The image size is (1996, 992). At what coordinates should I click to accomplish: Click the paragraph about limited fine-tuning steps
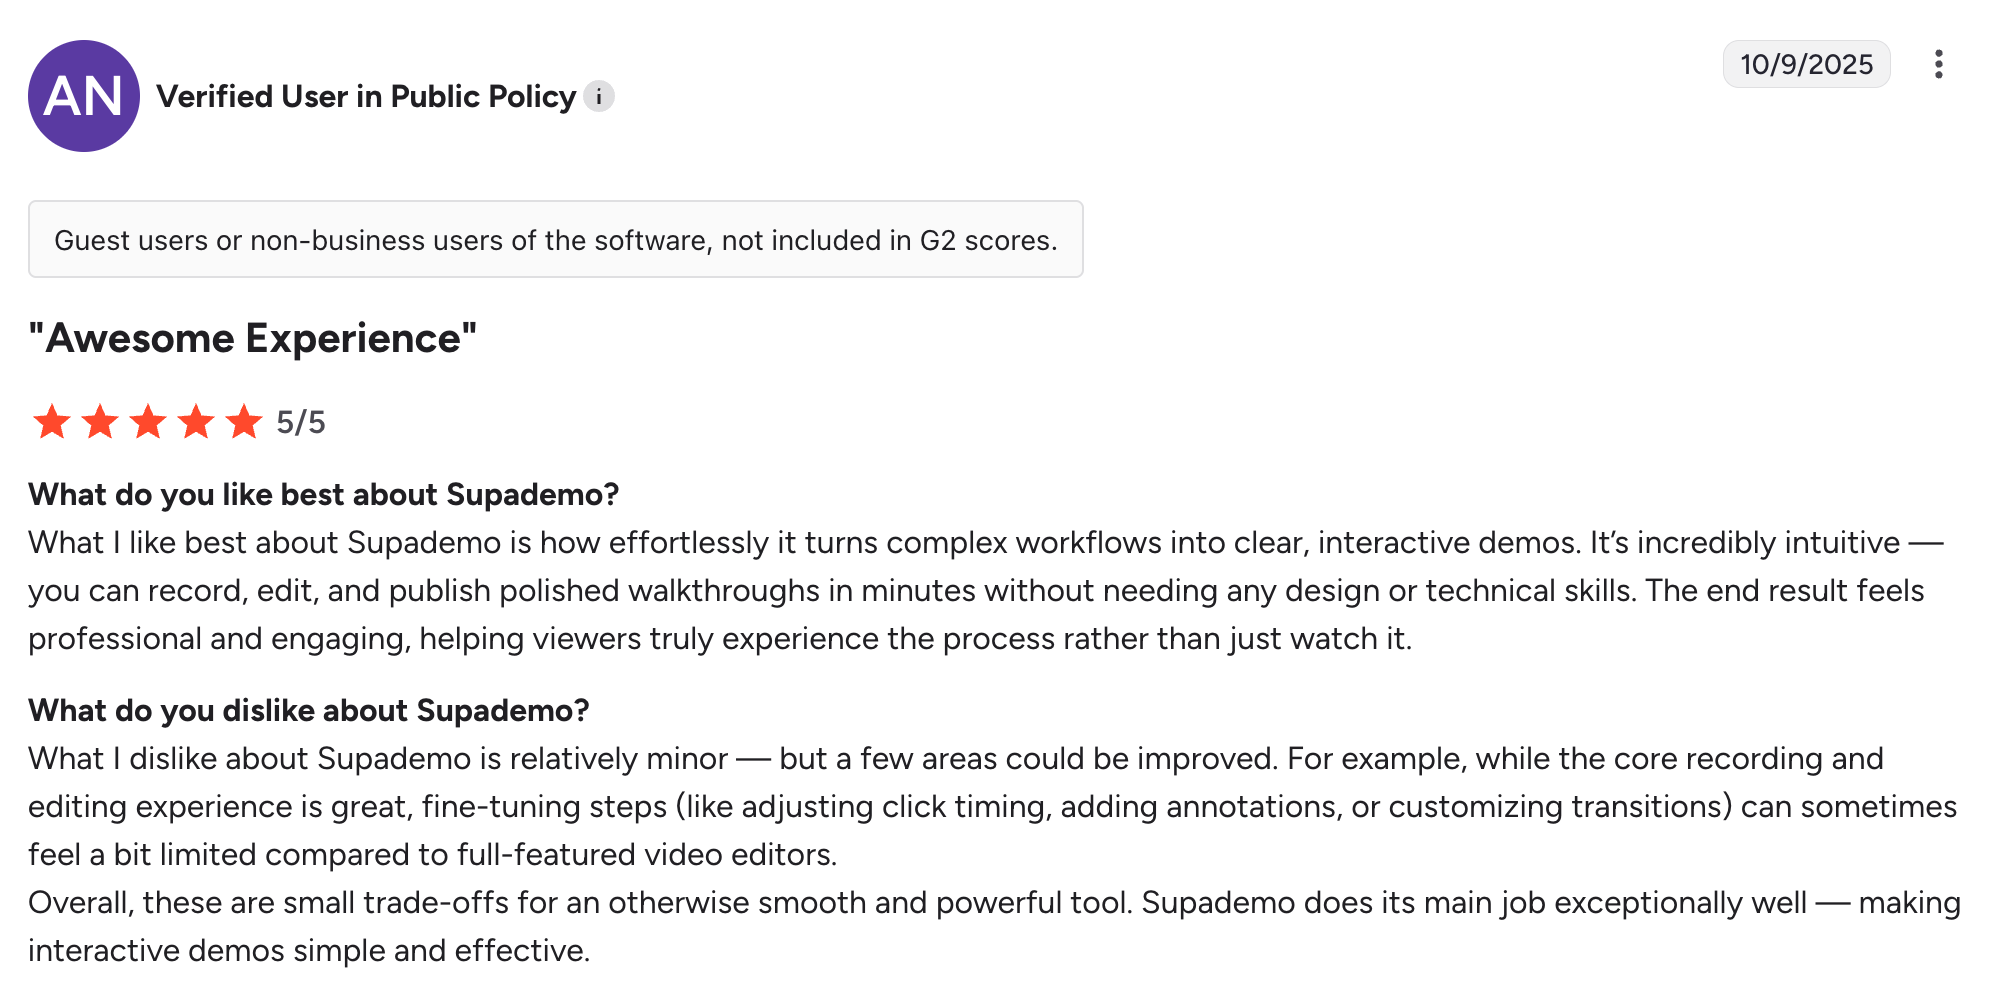(990, 807)
